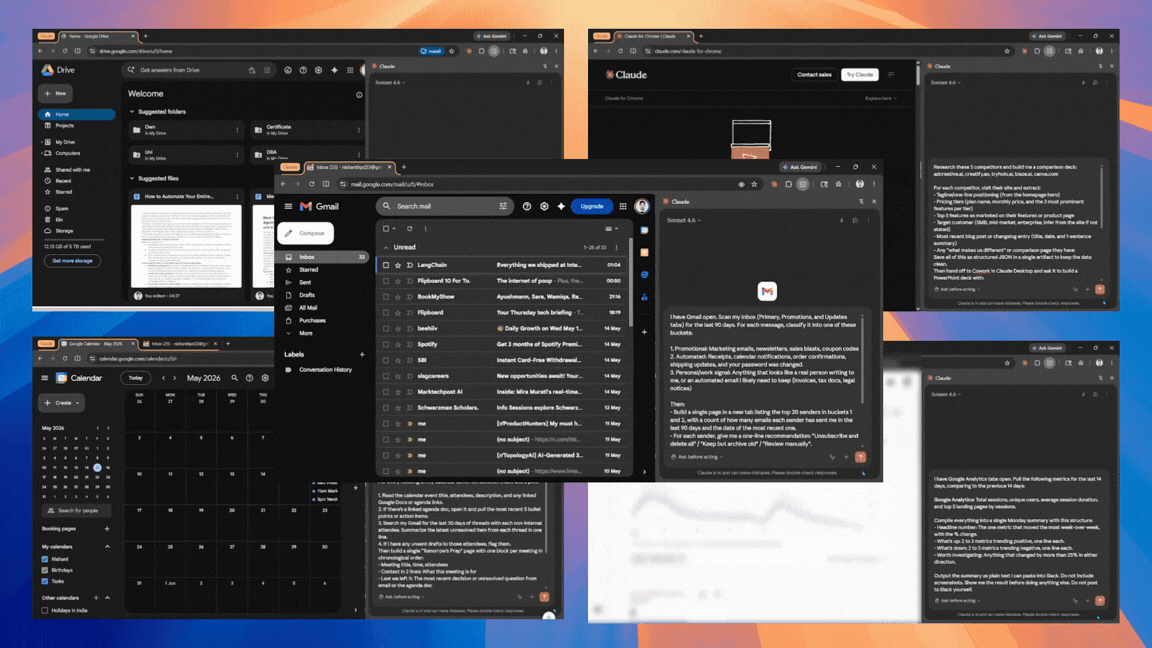
Task: Collapse the Unread section in Gmail
Action: point(386,248)
